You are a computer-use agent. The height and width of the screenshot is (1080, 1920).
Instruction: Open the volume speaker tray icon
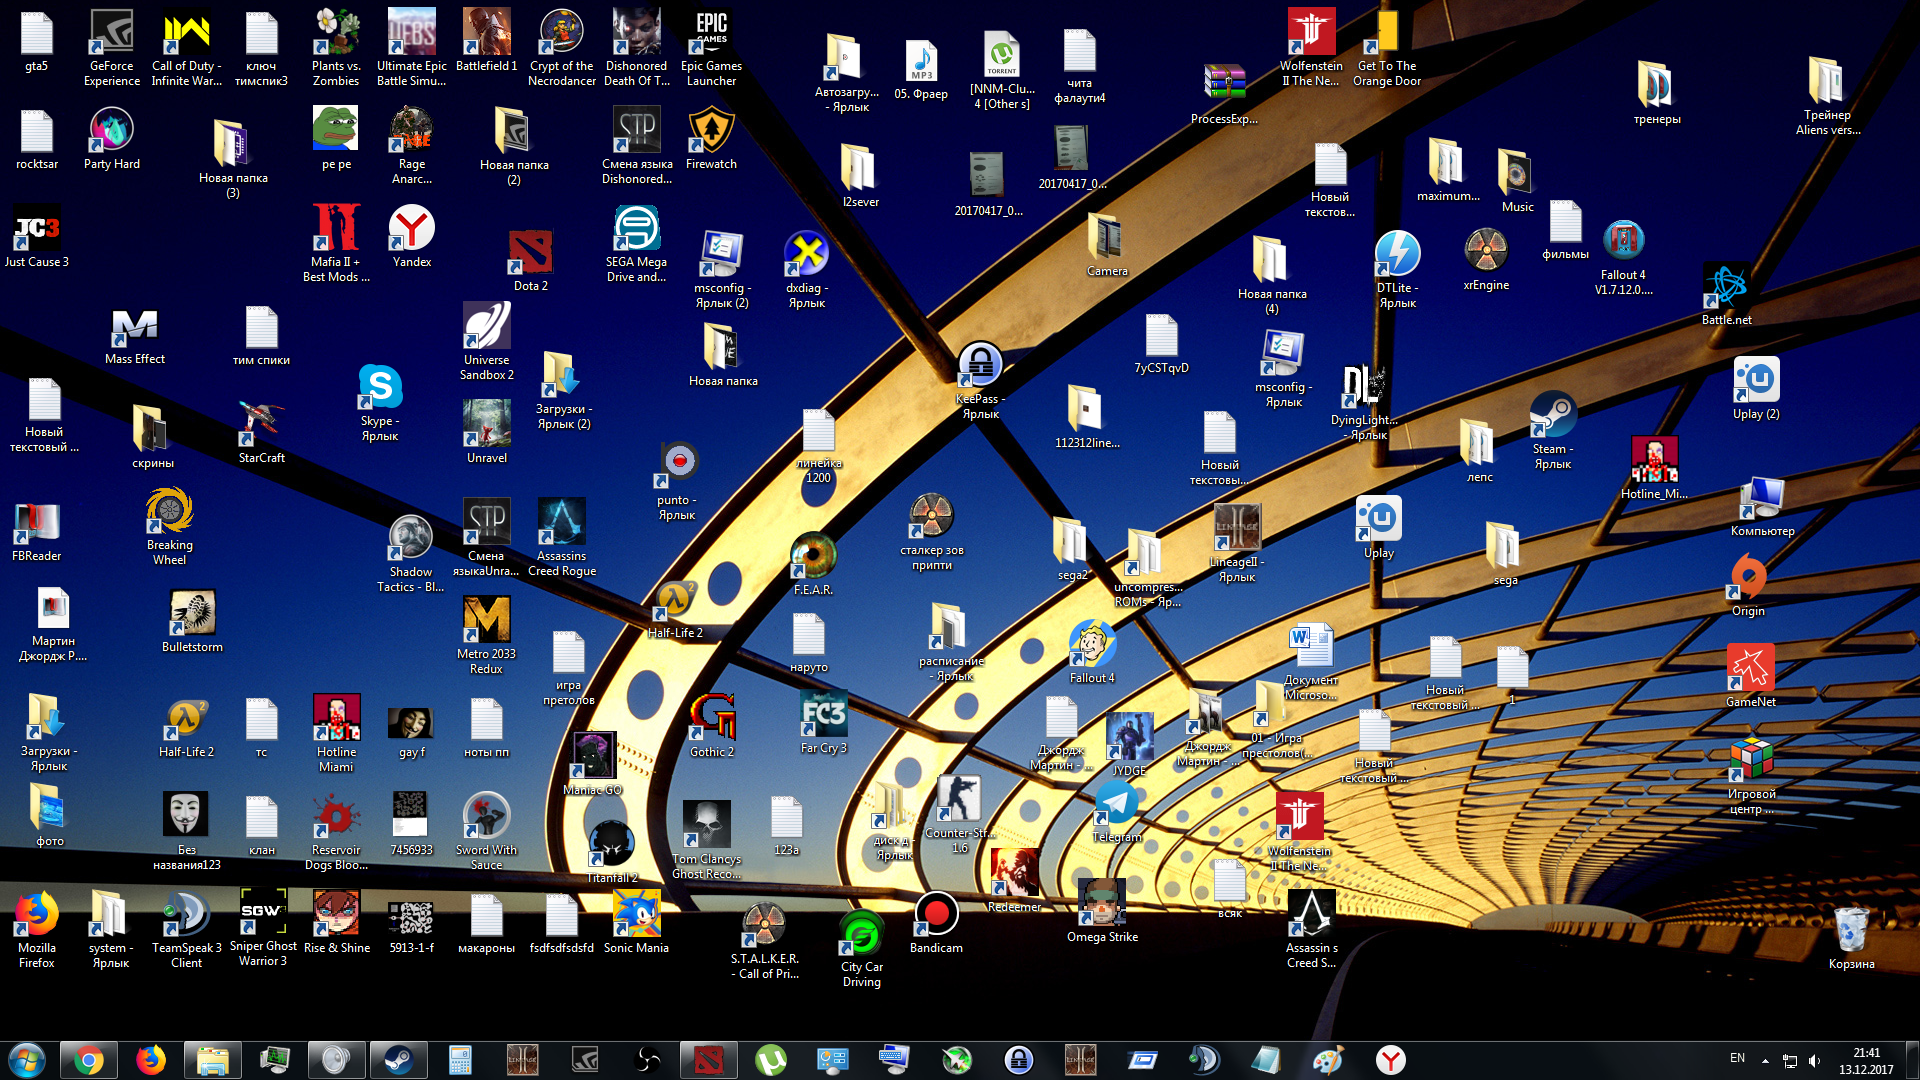click(x=1815, y=1060)
